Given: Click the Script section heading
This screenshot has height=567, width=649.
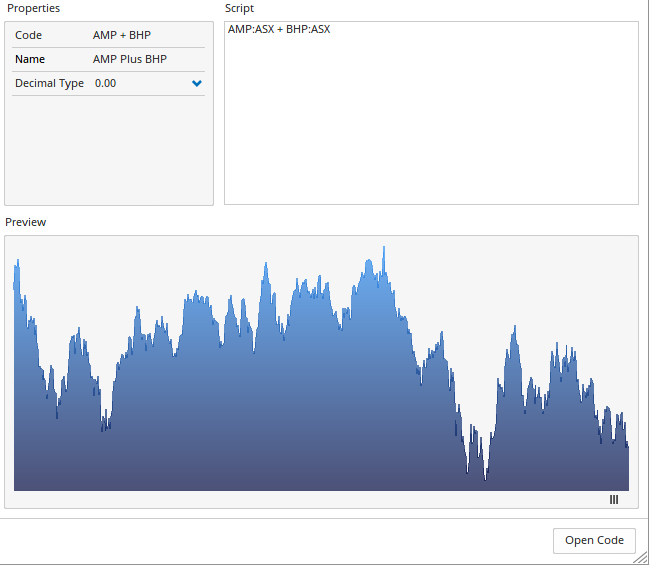Looking at the screenshot, I should point(239,8).
